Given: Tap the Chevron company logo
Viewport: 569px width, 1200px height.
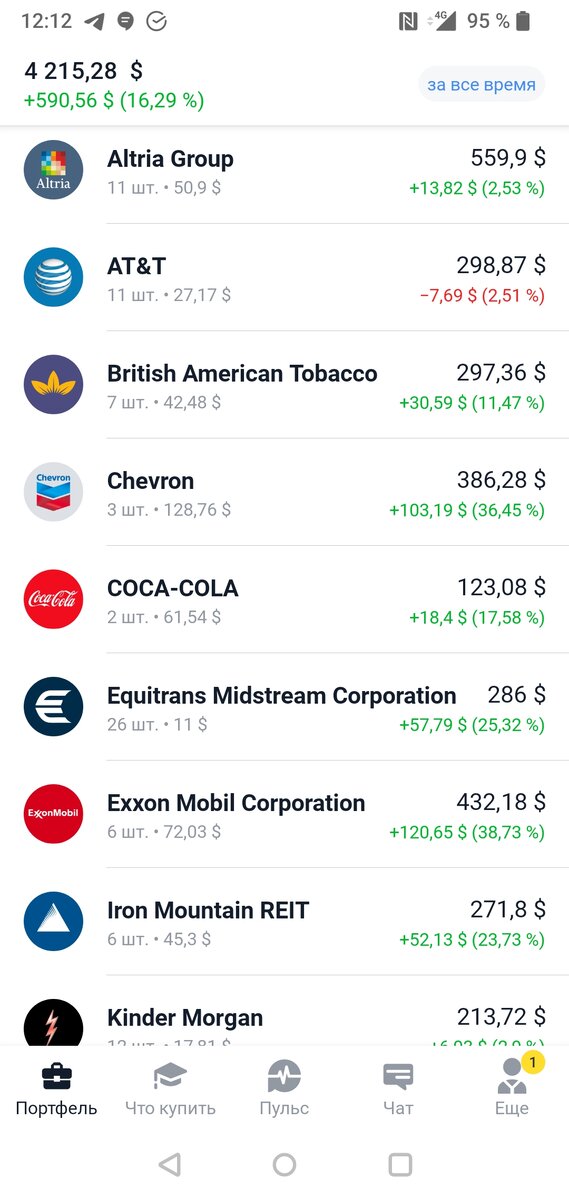Looking at the screenshot, I should coord(53,492).
